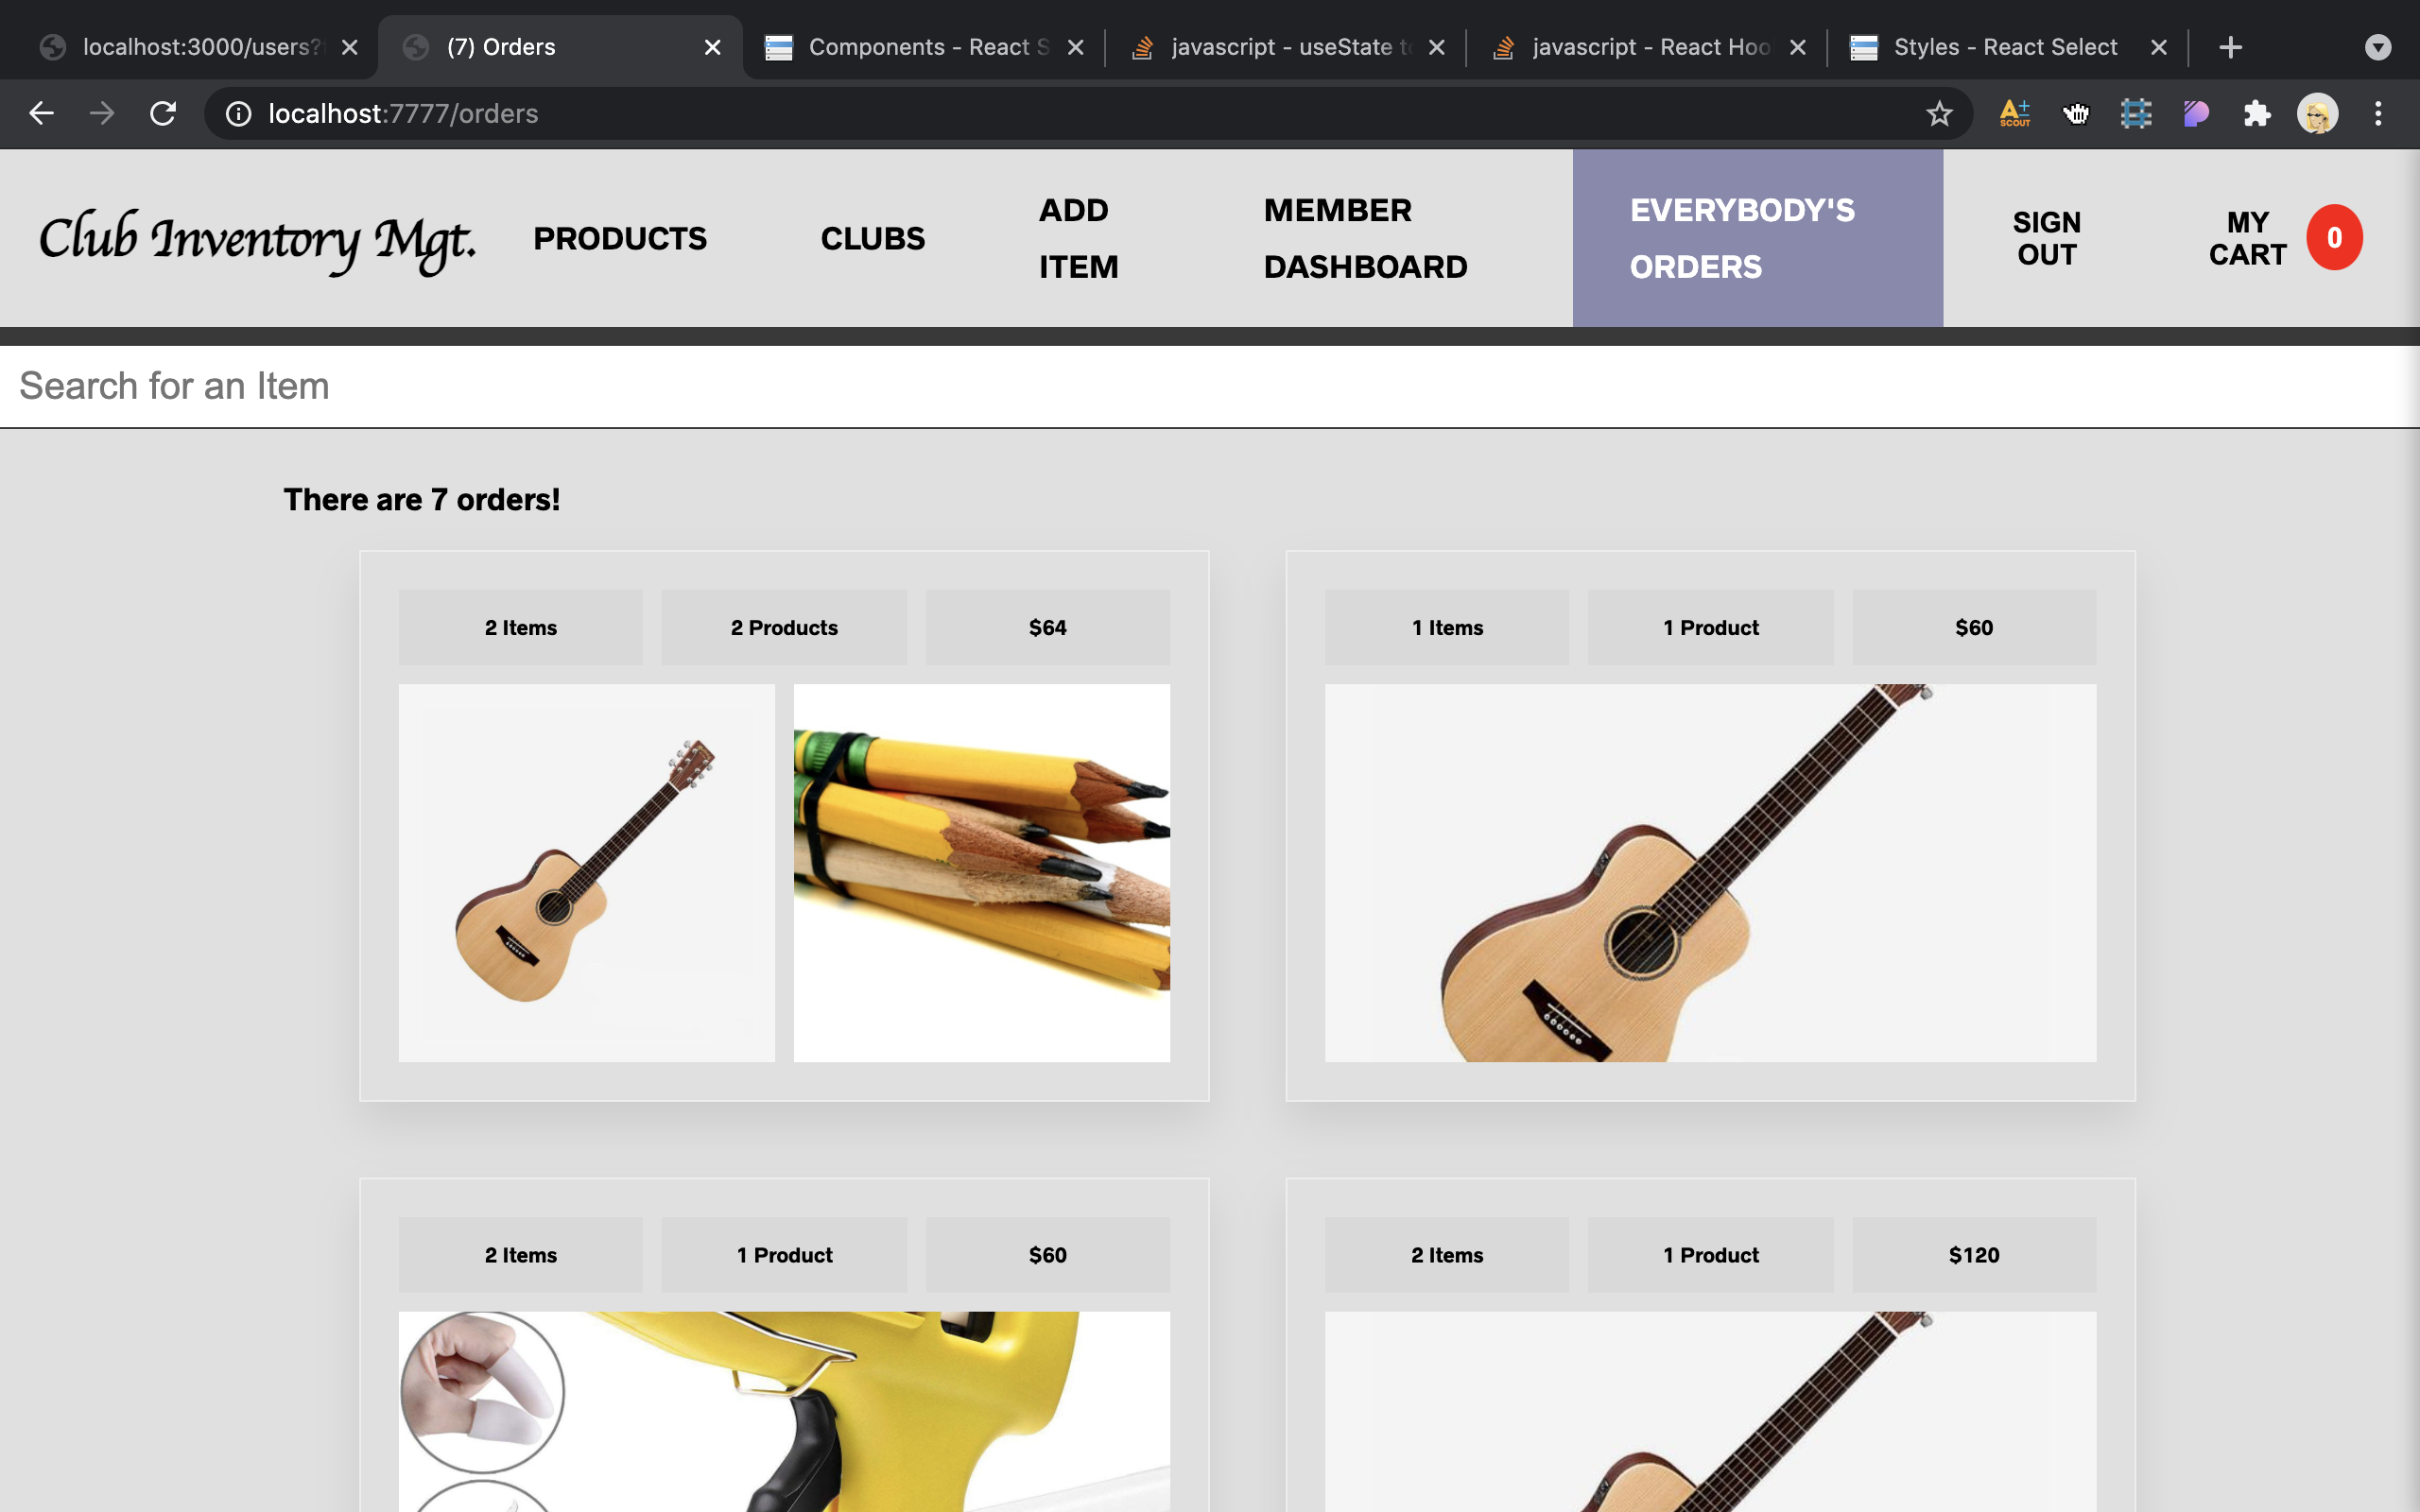This screenshot has width=2420, height=1512.
Task: Click the browser back arrow
Action: [x=41, y=113]
